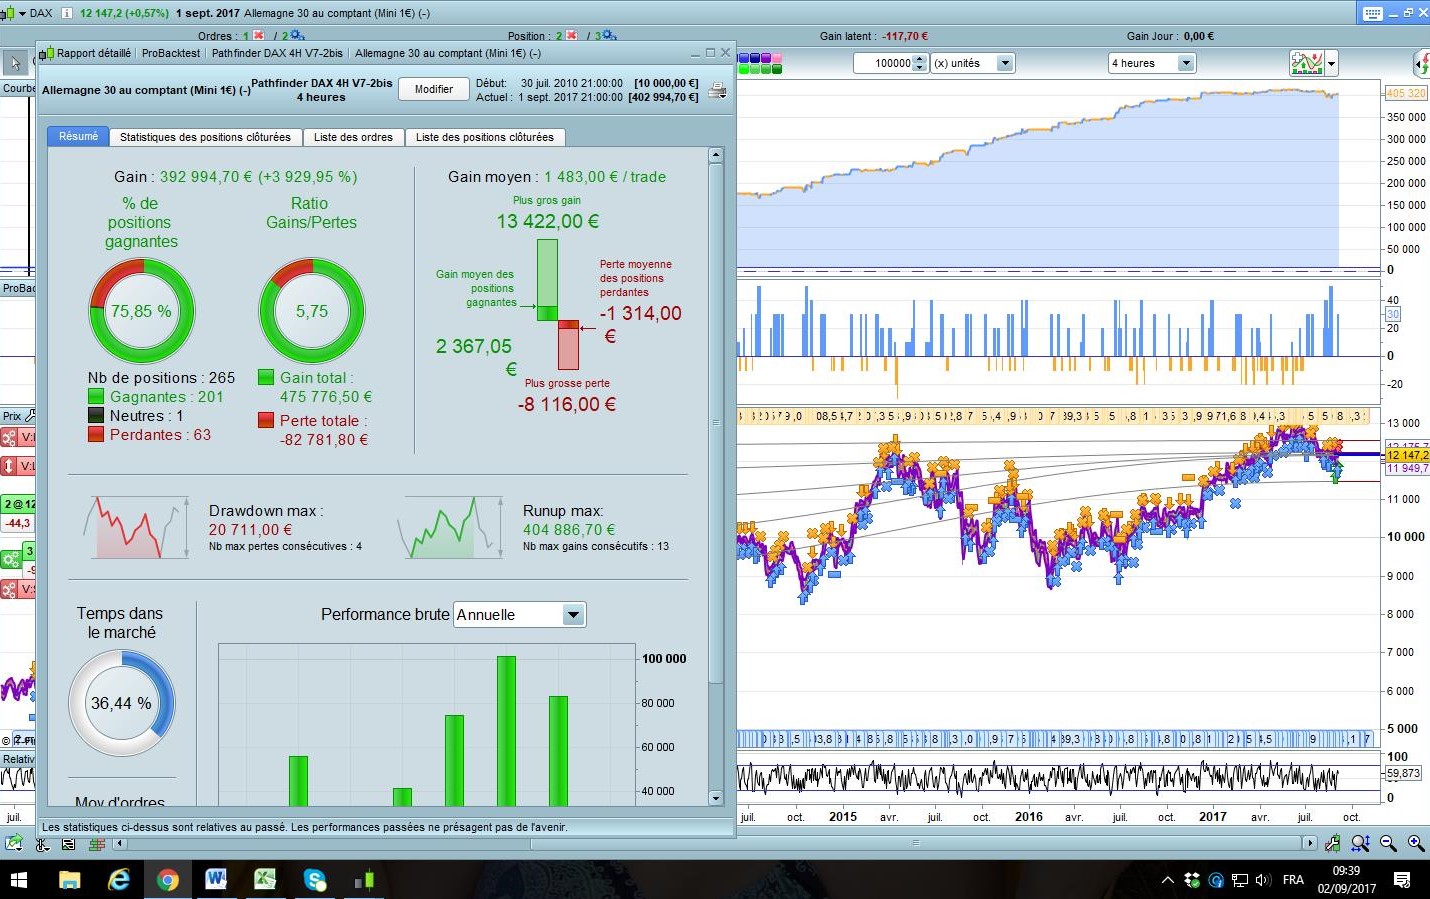The height and width of the screenshot is (899, 1430).
Task: Open the print report icon
Action: 717,91
